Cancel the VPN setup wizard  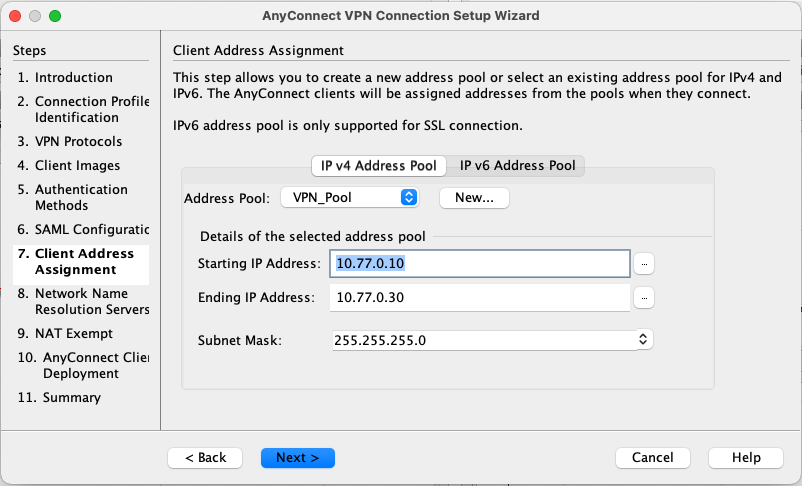[x=652, y=457]
